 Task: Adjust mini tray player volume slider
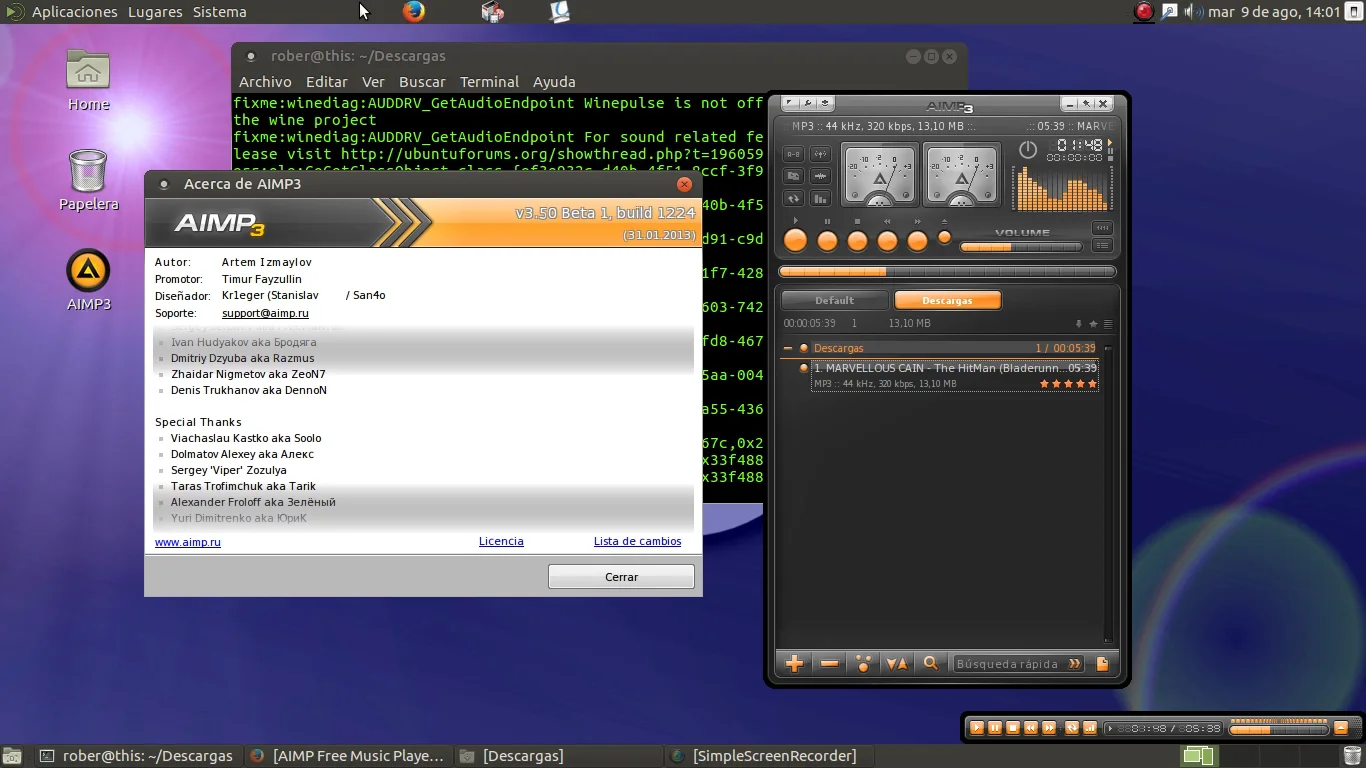(x=1278, y=728)
